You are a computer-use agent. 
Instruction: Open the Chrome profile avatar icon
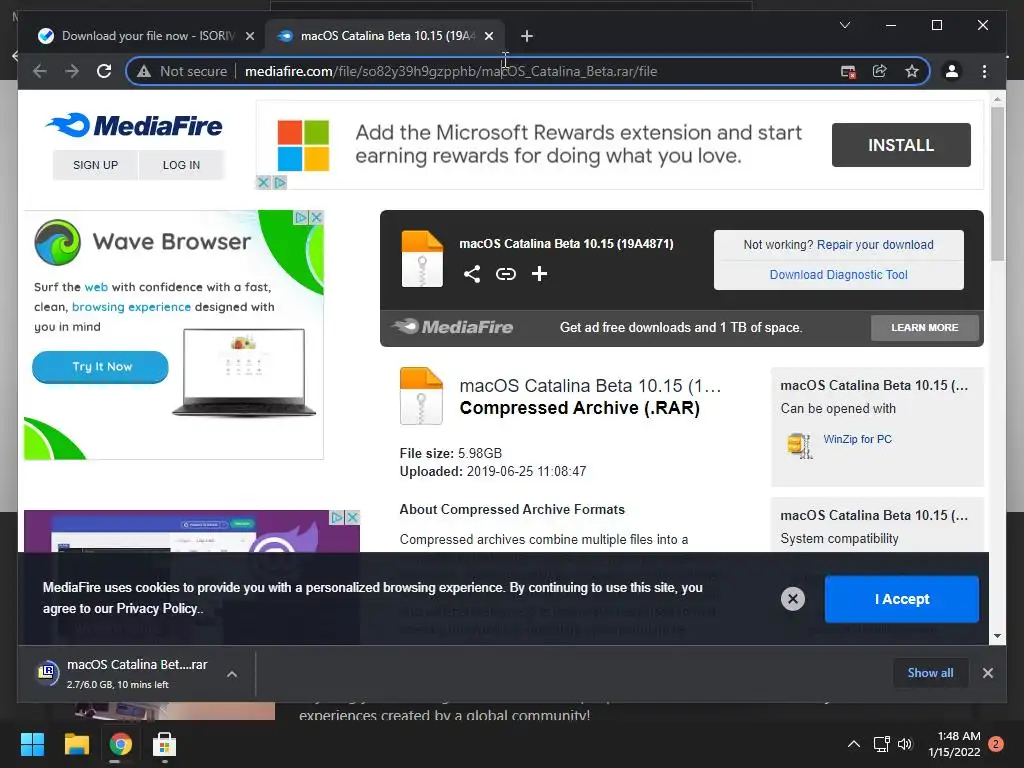tap(952, 71)
